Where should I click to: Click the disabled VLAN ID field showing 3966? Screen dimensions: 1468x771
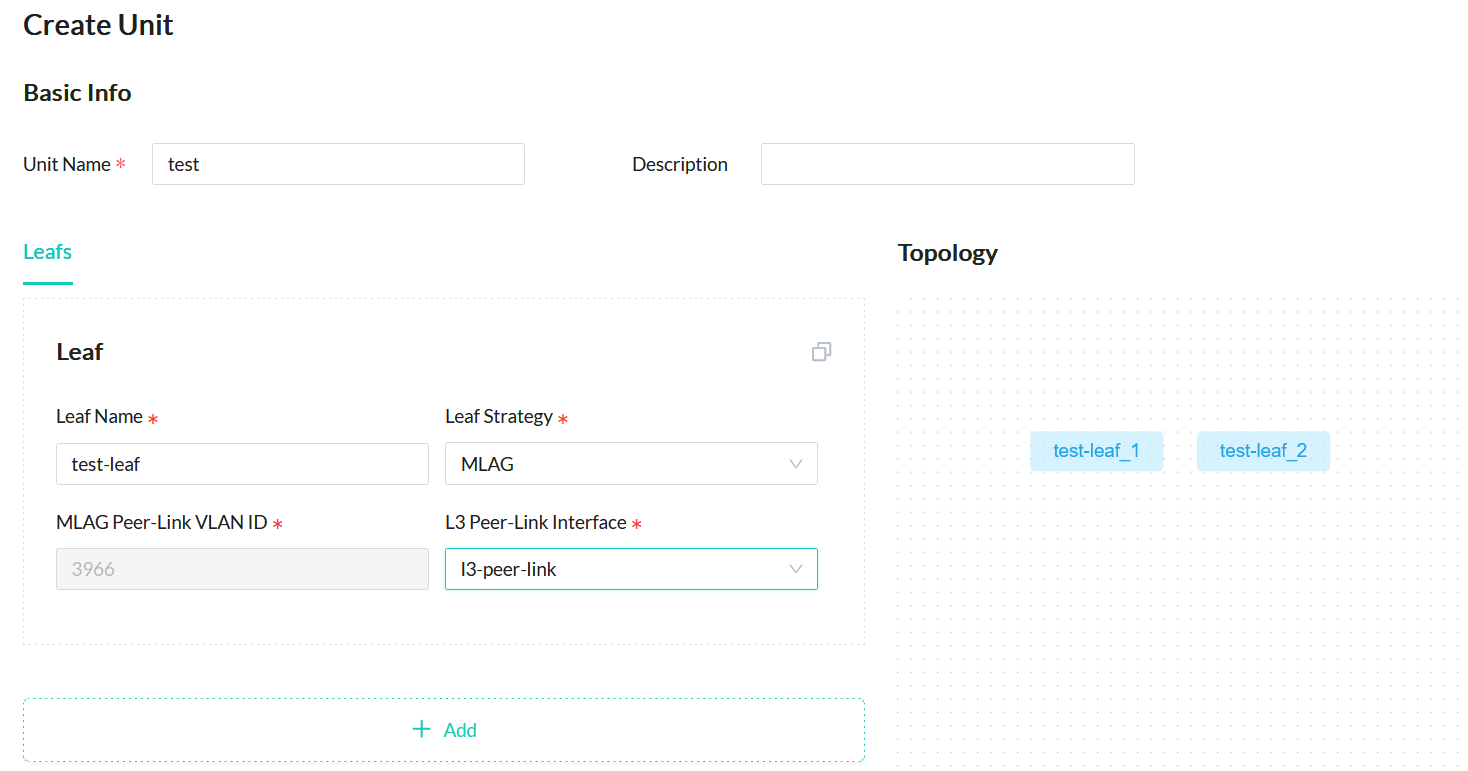coord(242,569)
